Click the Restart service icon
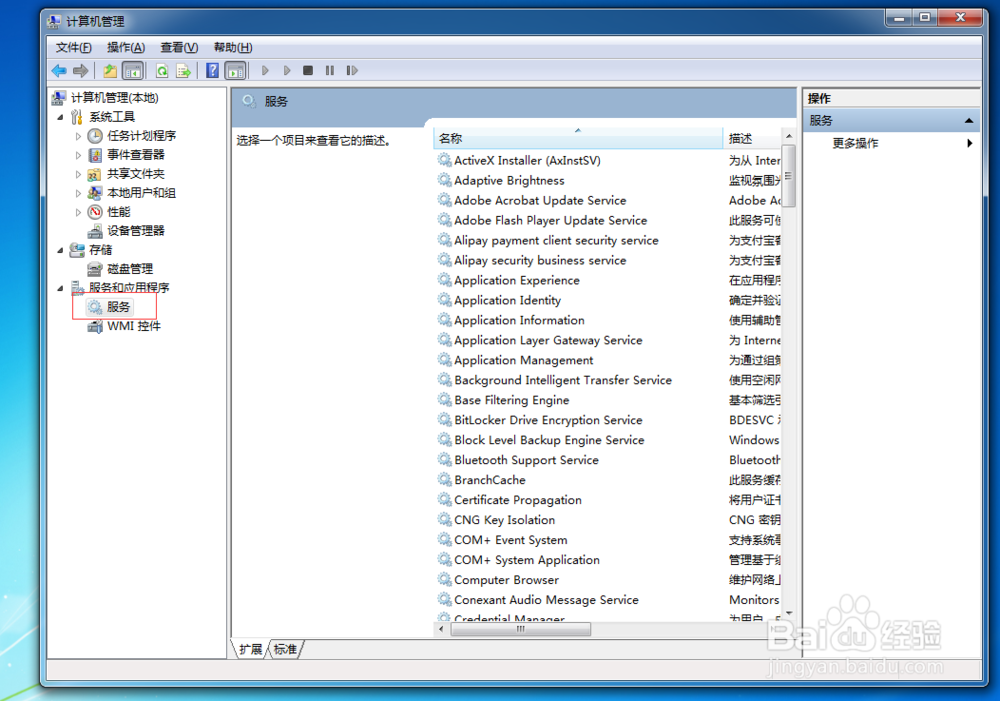 [352, 71]
